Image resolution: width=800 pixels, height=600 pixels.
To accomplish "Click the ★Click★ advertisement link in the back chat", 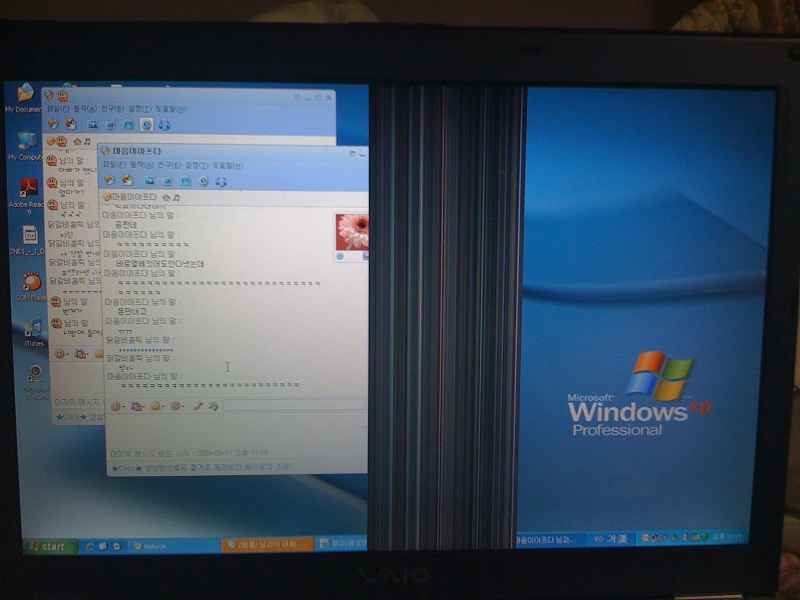I will tap(80, 417).
